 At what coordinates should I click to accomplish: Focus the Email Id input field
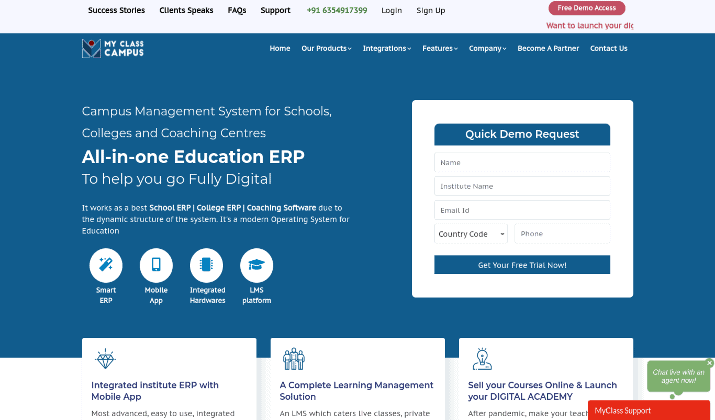(x=522, y=210)
